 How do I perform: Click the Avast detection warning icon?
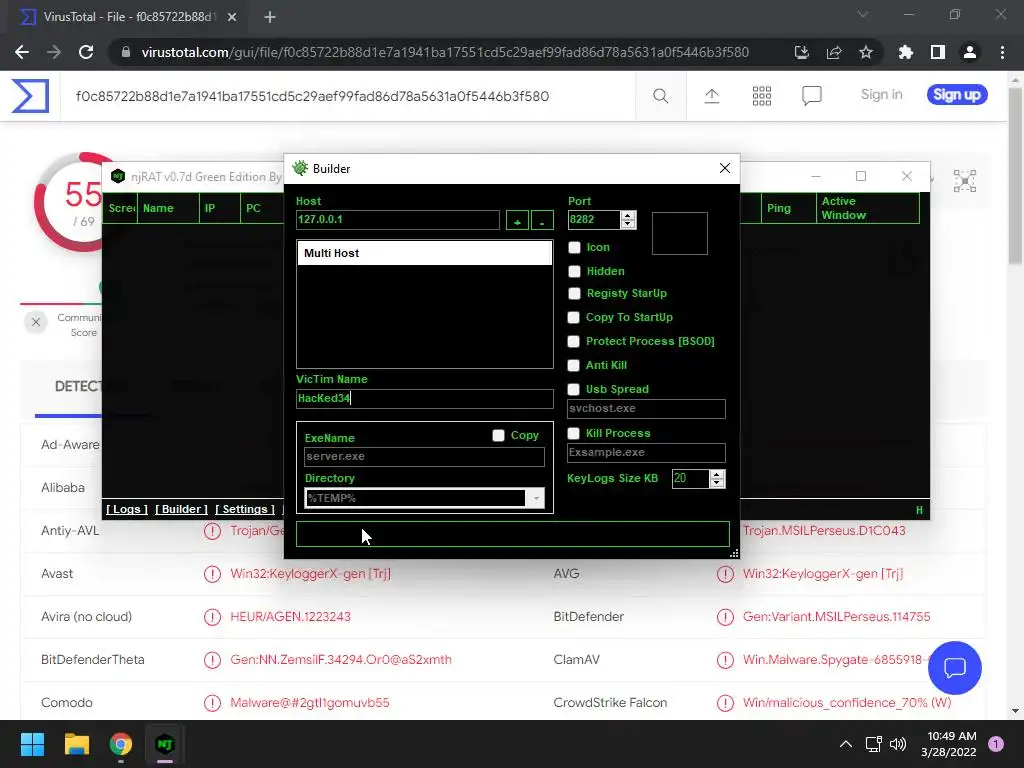pos(212,574)
